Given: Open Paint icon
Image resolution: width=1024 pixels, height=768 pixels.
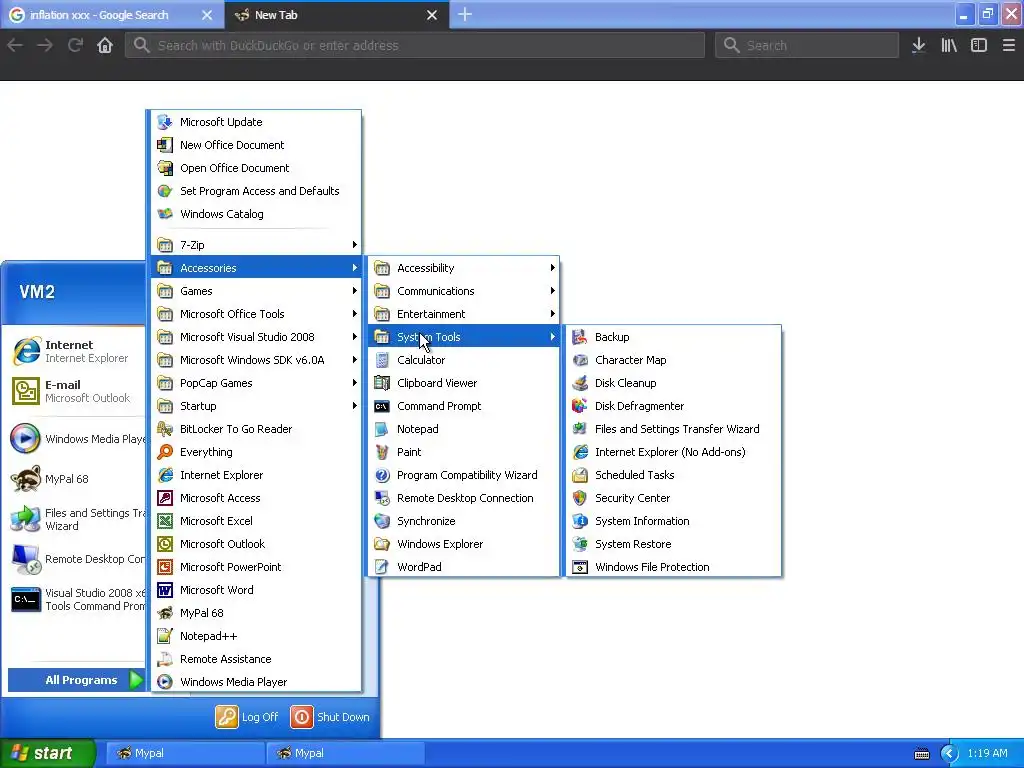Looking at the screenshot, I should point(382,452).
